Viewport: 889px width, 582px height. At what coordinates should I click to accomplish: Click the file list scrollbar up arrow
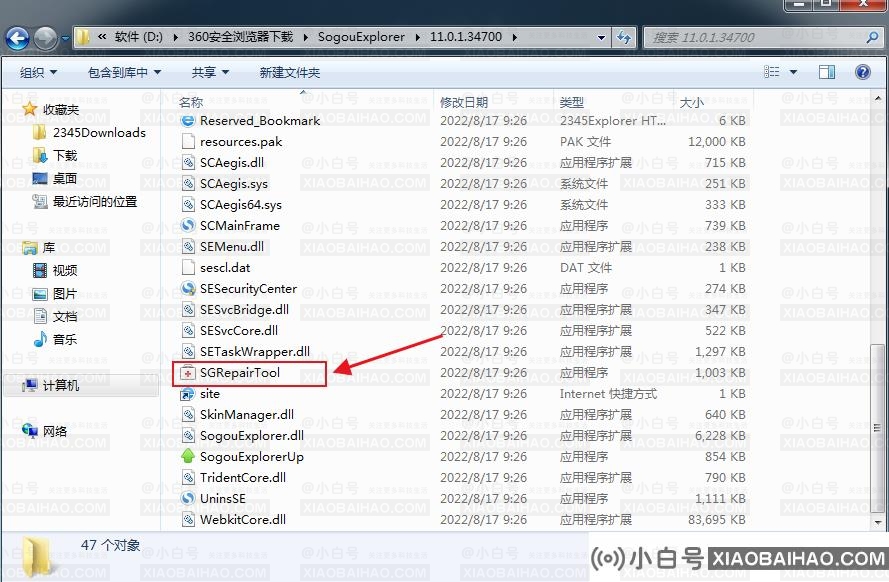pos(878,98)
